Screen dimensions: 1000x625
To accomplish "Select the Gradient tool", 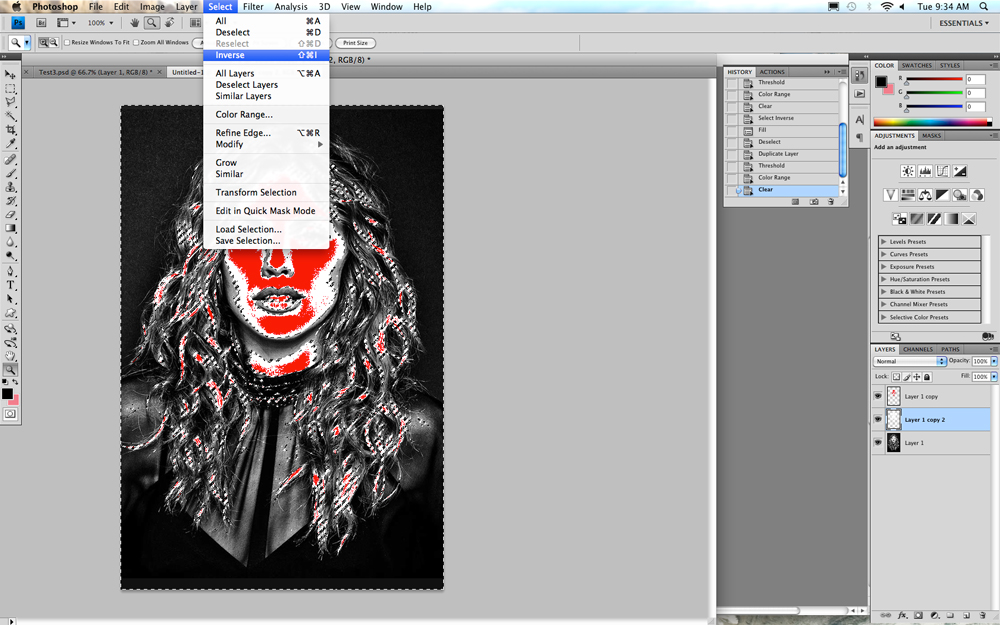I will click(x=10, y=228).
